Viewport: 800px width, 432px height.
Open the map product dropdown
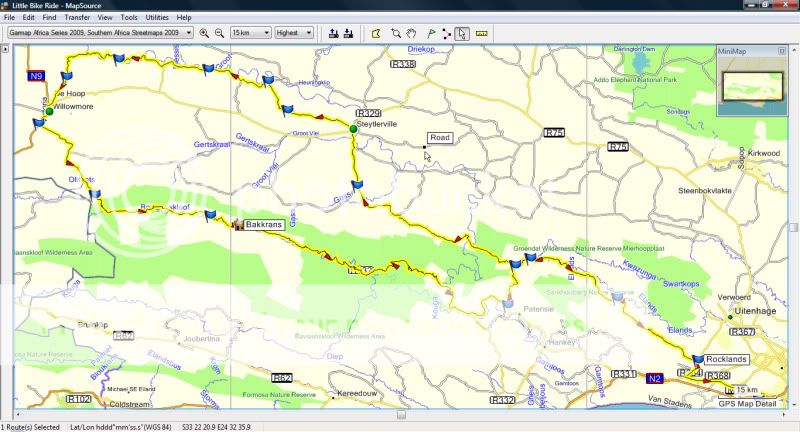[x=189, y=33]
